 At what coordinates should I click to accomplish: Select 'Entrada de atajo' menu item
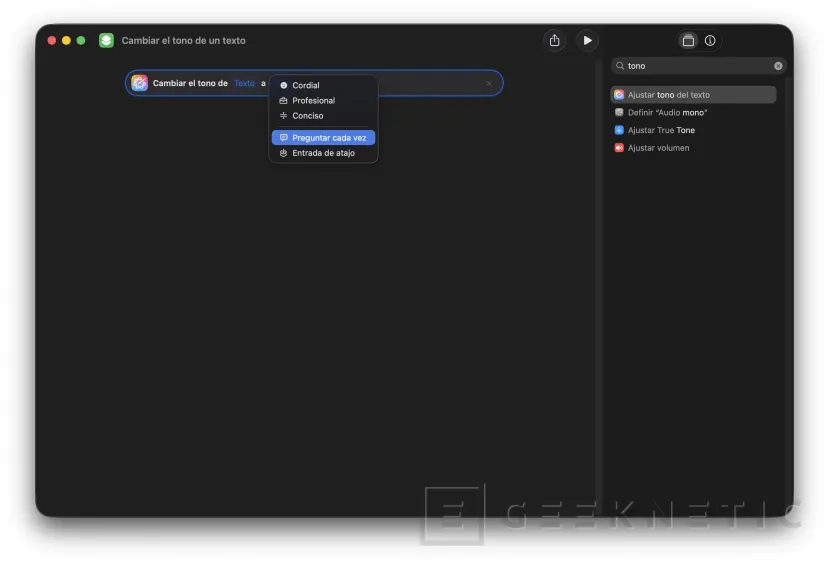tap(323, 153)
